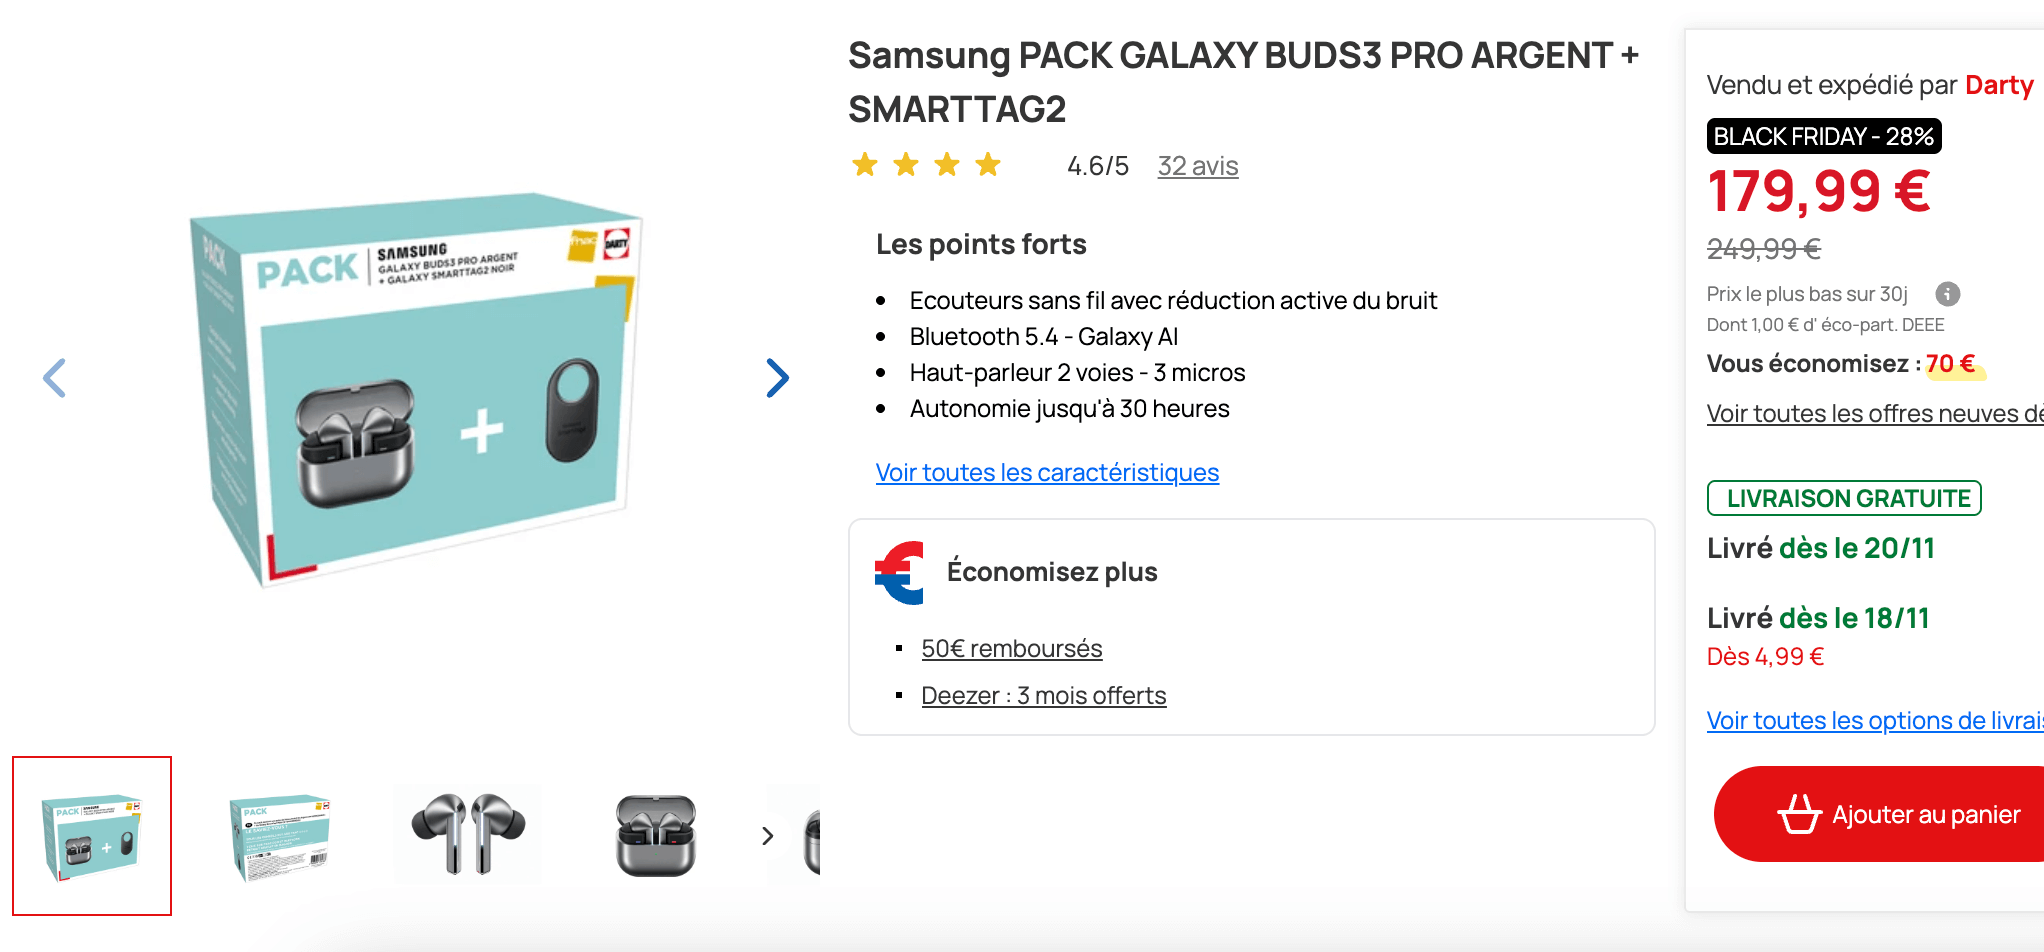Open the 50€ remboursés offer
The height and width of the screenshot is (952, 2044).
coord(1011,648)
